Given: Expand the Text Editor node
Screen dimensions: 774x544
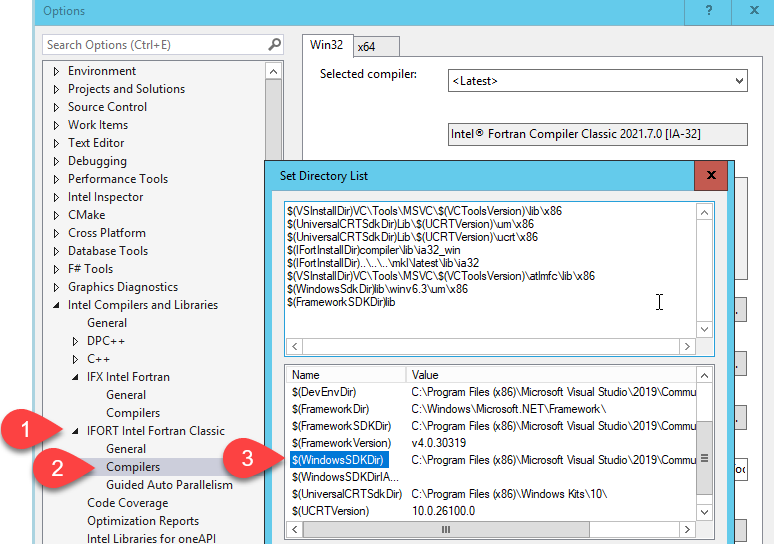Looking at the screenshot, I should [x=56, y=143].
